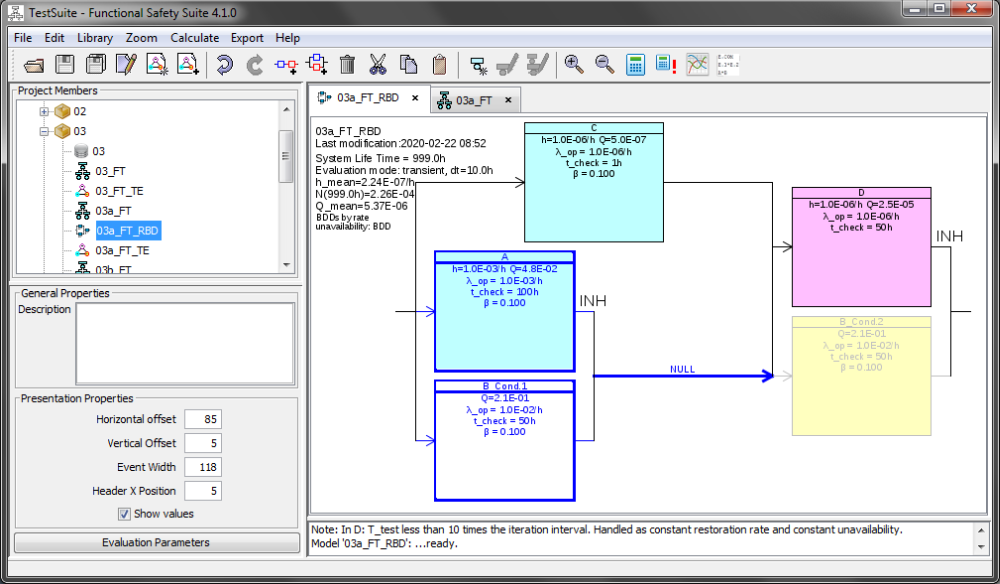Click the Evaluation Parameters button
1000x584 pixels.
156,543
